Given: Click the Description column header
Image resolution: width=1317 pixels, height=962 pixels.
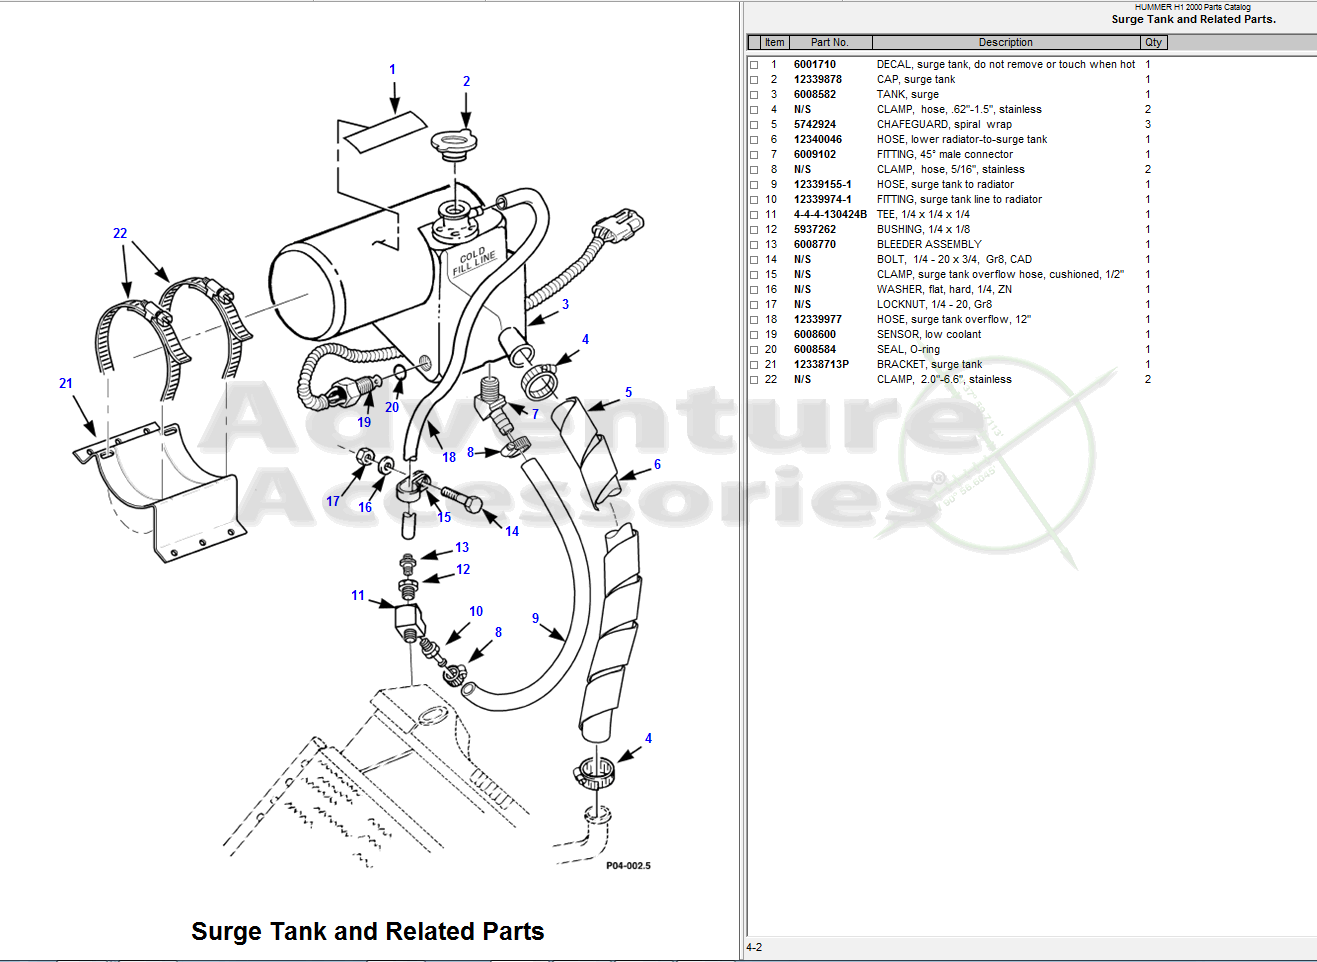Looking at the screenshot, I should [1005, 42].
